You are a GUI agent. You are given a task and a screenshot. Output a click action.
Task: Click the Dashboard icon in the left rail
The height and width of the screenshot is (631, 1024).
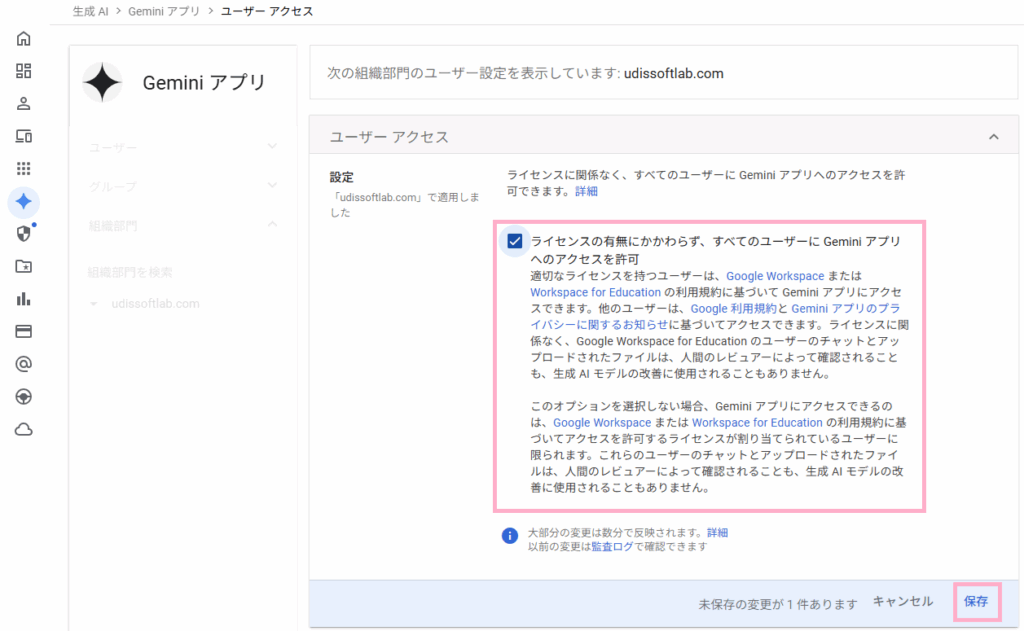24,71
